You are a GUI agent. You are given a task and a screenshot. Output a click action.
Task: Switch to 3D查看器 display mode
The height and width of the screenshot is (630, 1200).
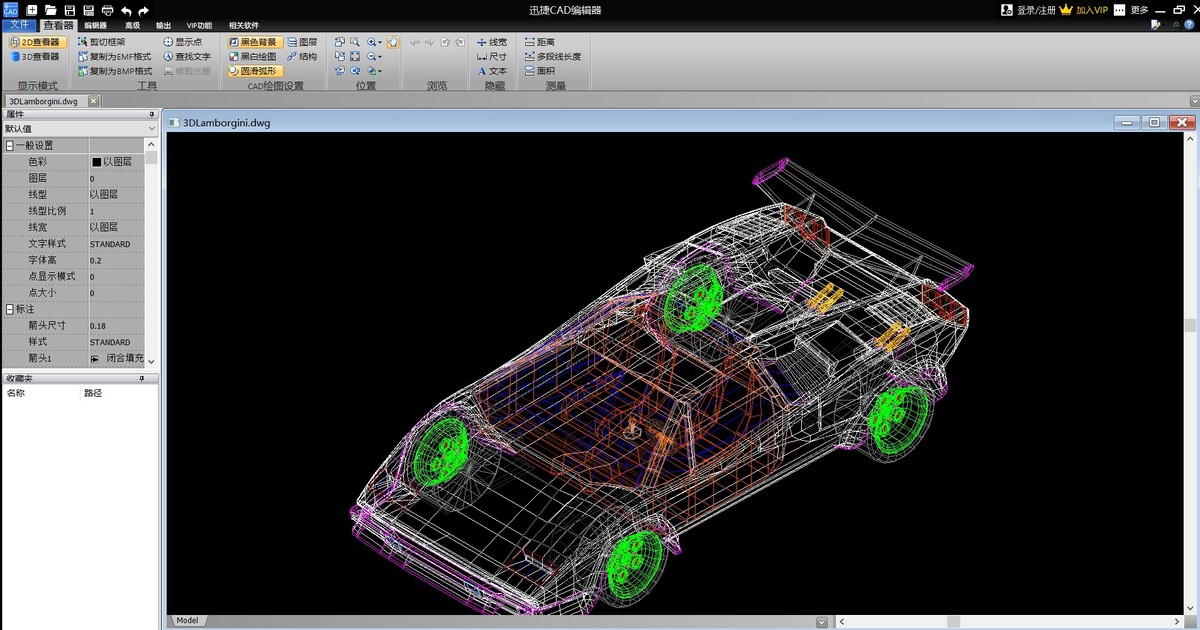point(34,57)
